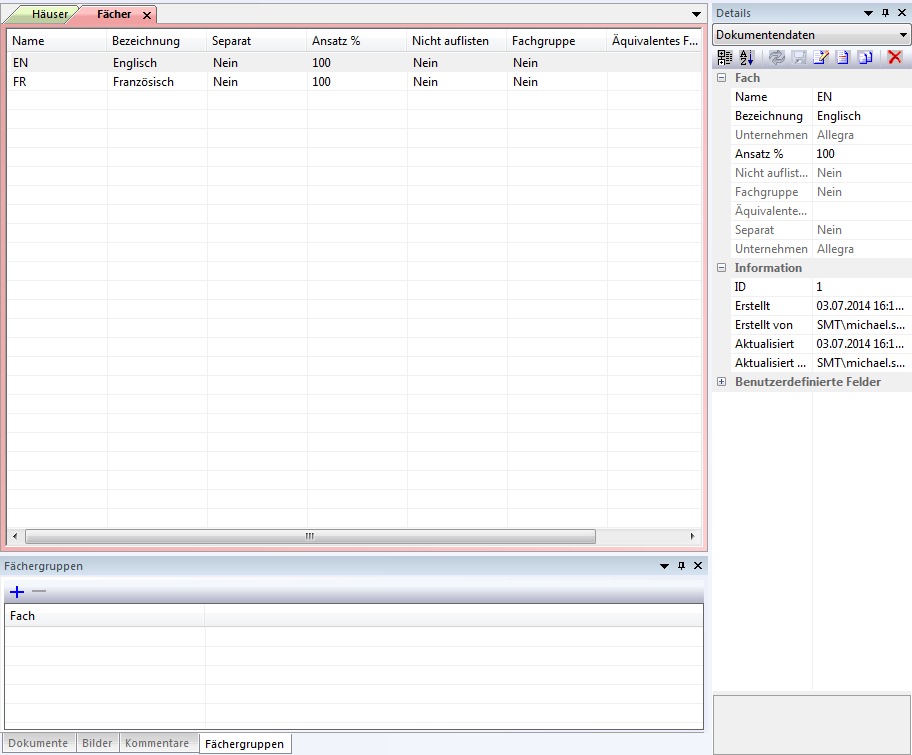Screen dimensions: 912x755
Task: Switch to the Häuser tab
Action: click(x=49, y=15)
